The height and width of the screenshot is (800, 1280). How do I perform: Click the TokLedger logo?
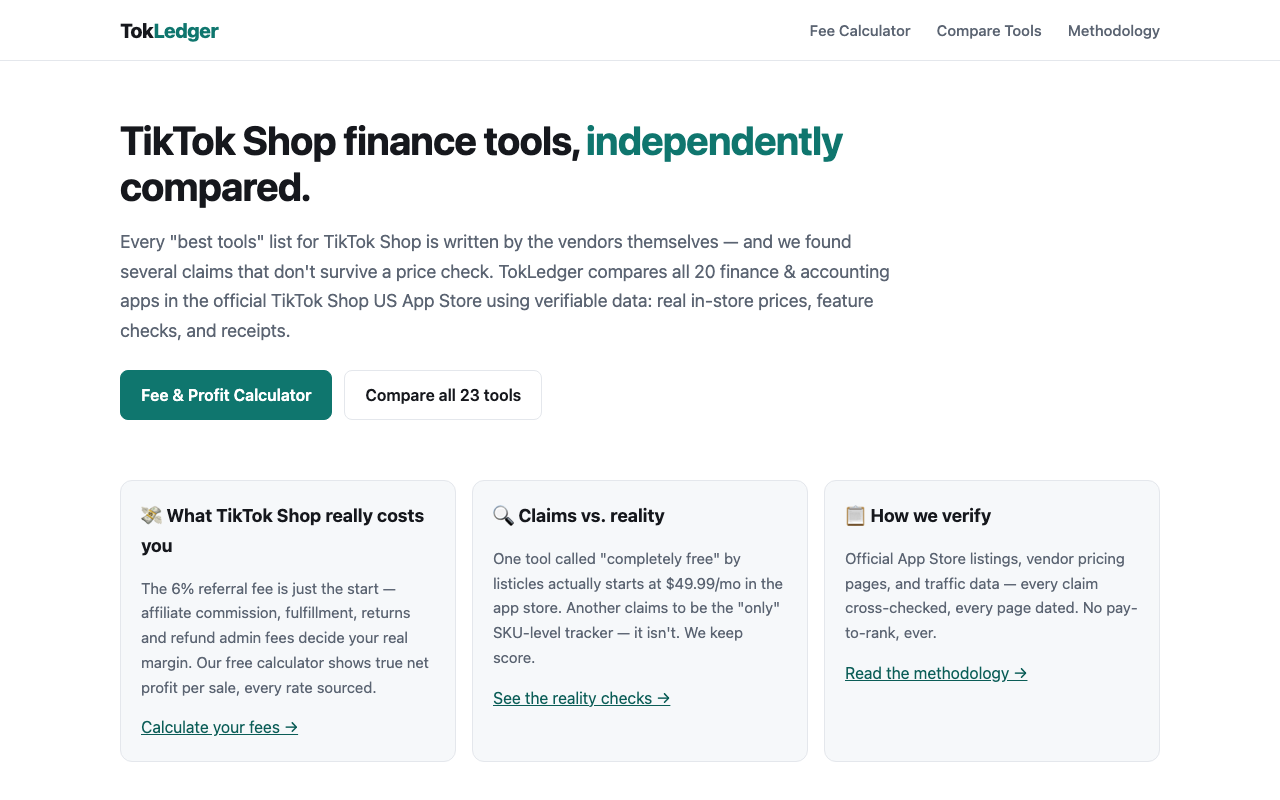[x=169, y=31]
